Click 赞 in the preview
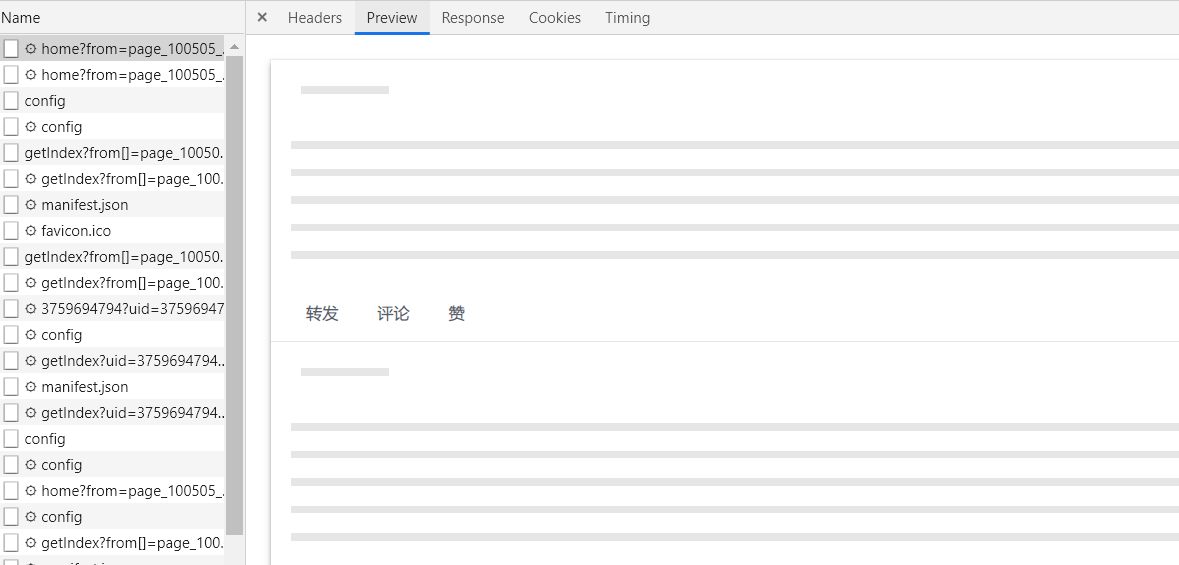 456,314
